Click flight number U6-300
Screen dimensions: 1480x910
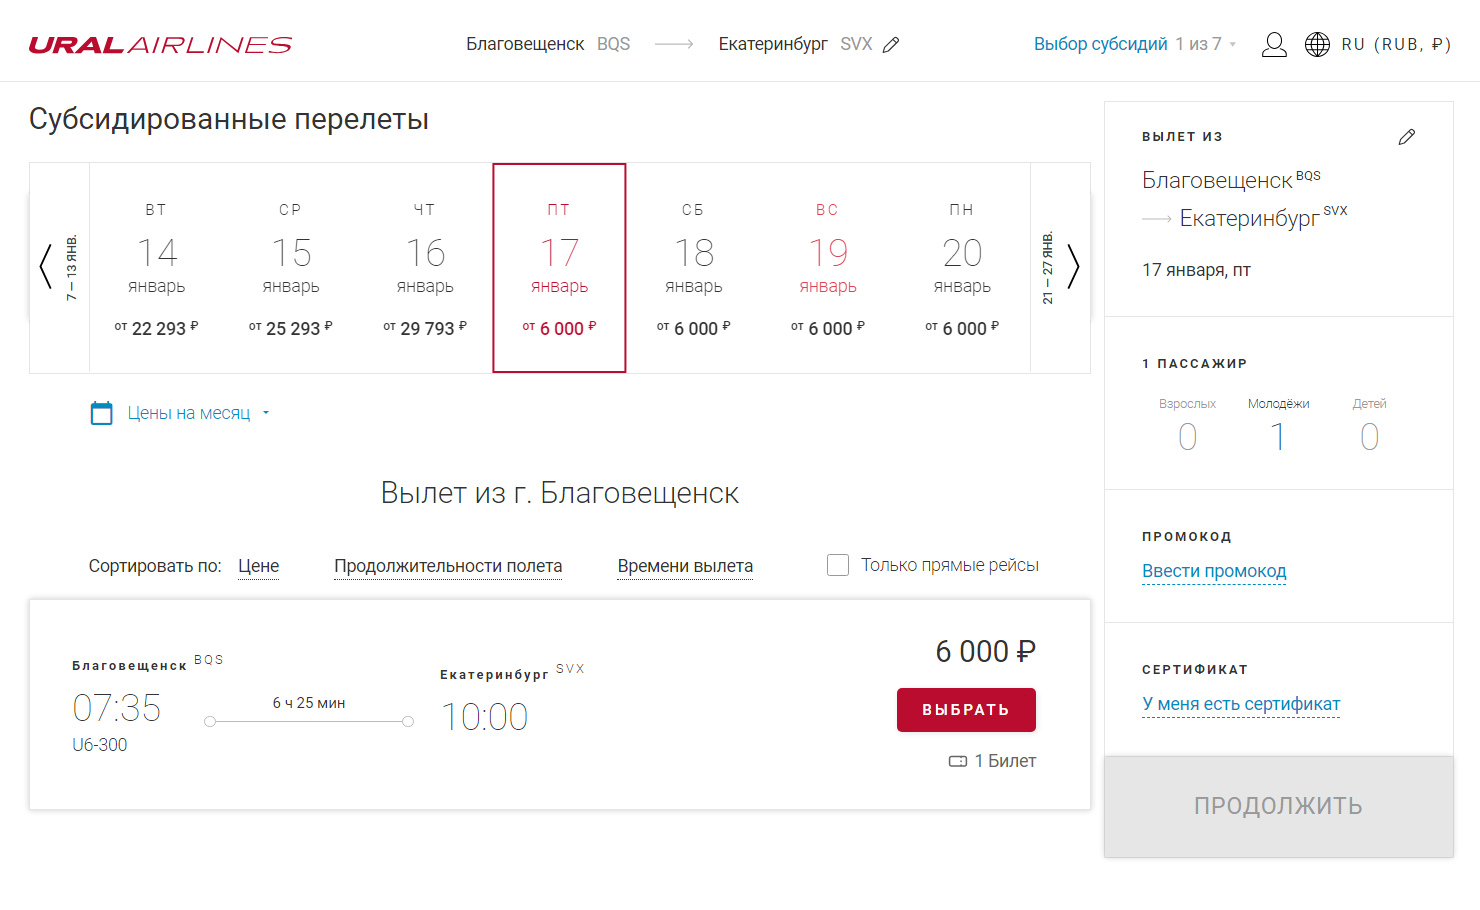(x=99, y=745)
